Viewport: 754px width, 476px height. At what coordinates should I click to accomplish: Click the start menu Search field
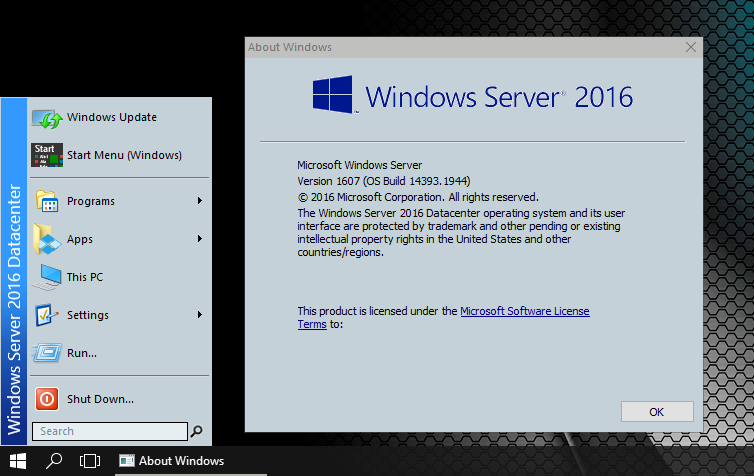click(110, 431)
